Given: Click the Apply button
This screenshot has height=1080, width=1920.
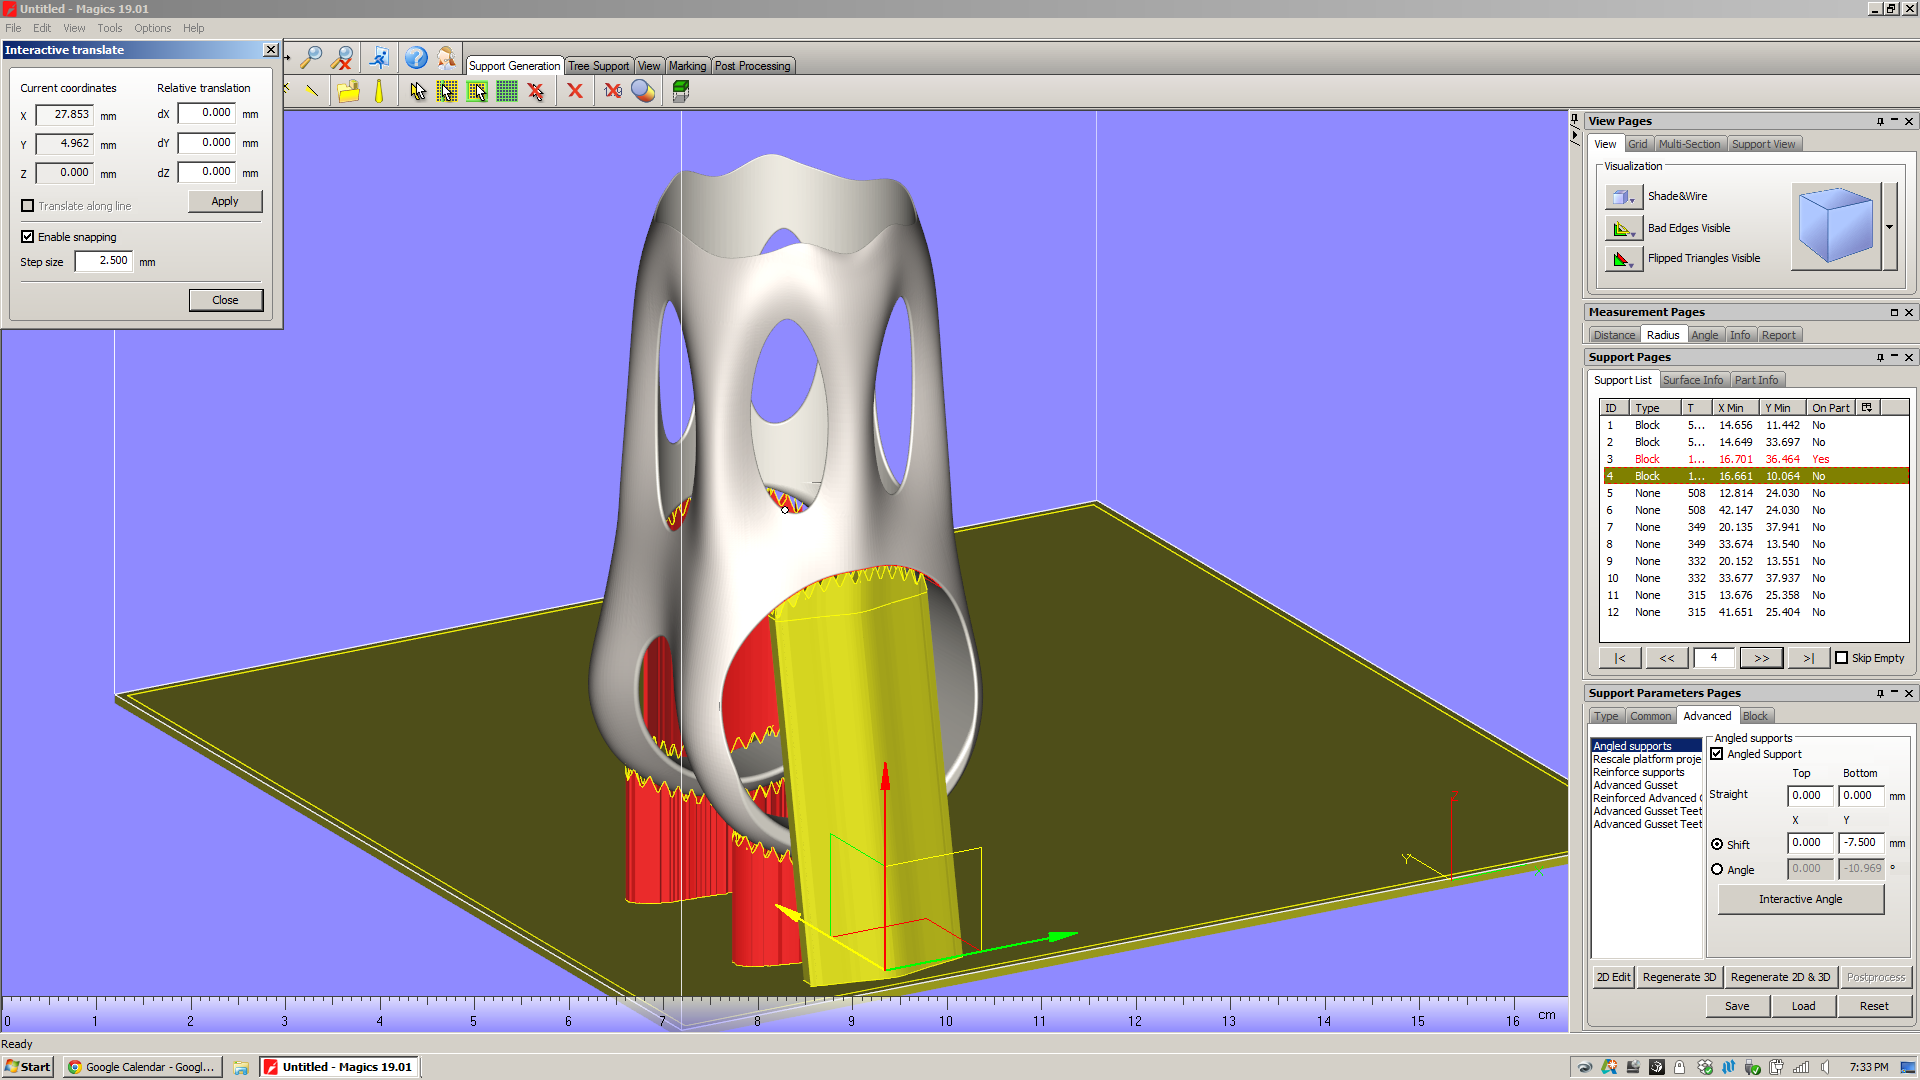Looking at the screenshot, I should pyautogui.click(x=225, y=200).
